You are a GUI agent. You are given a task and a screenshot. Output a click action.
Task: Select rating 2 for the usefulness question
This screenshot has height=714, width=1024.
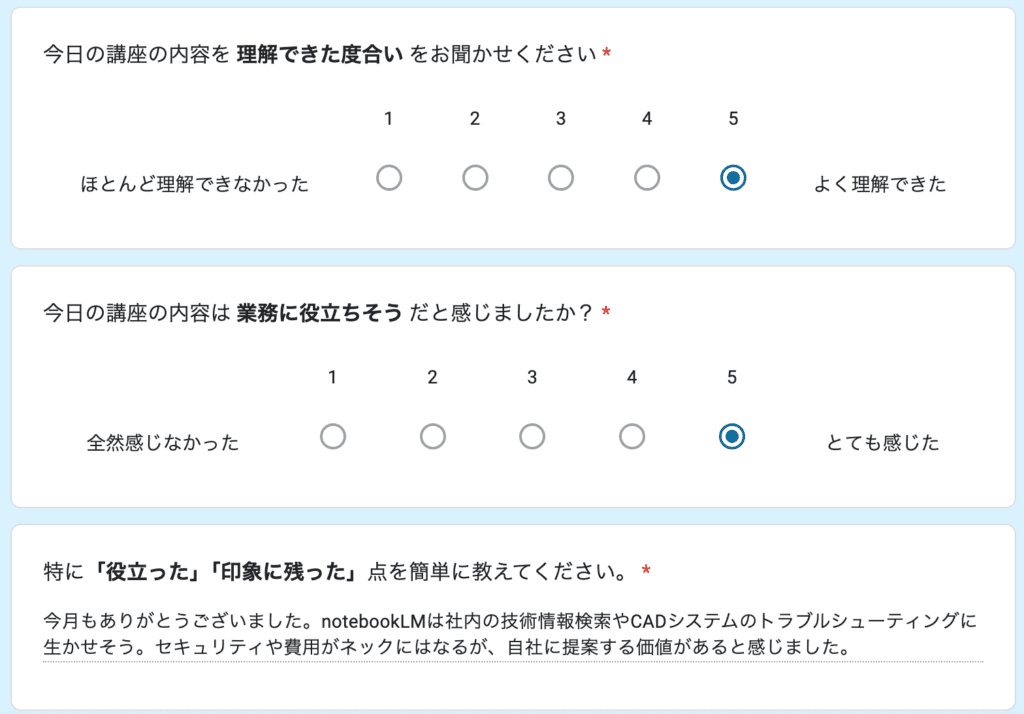point(432,436)
